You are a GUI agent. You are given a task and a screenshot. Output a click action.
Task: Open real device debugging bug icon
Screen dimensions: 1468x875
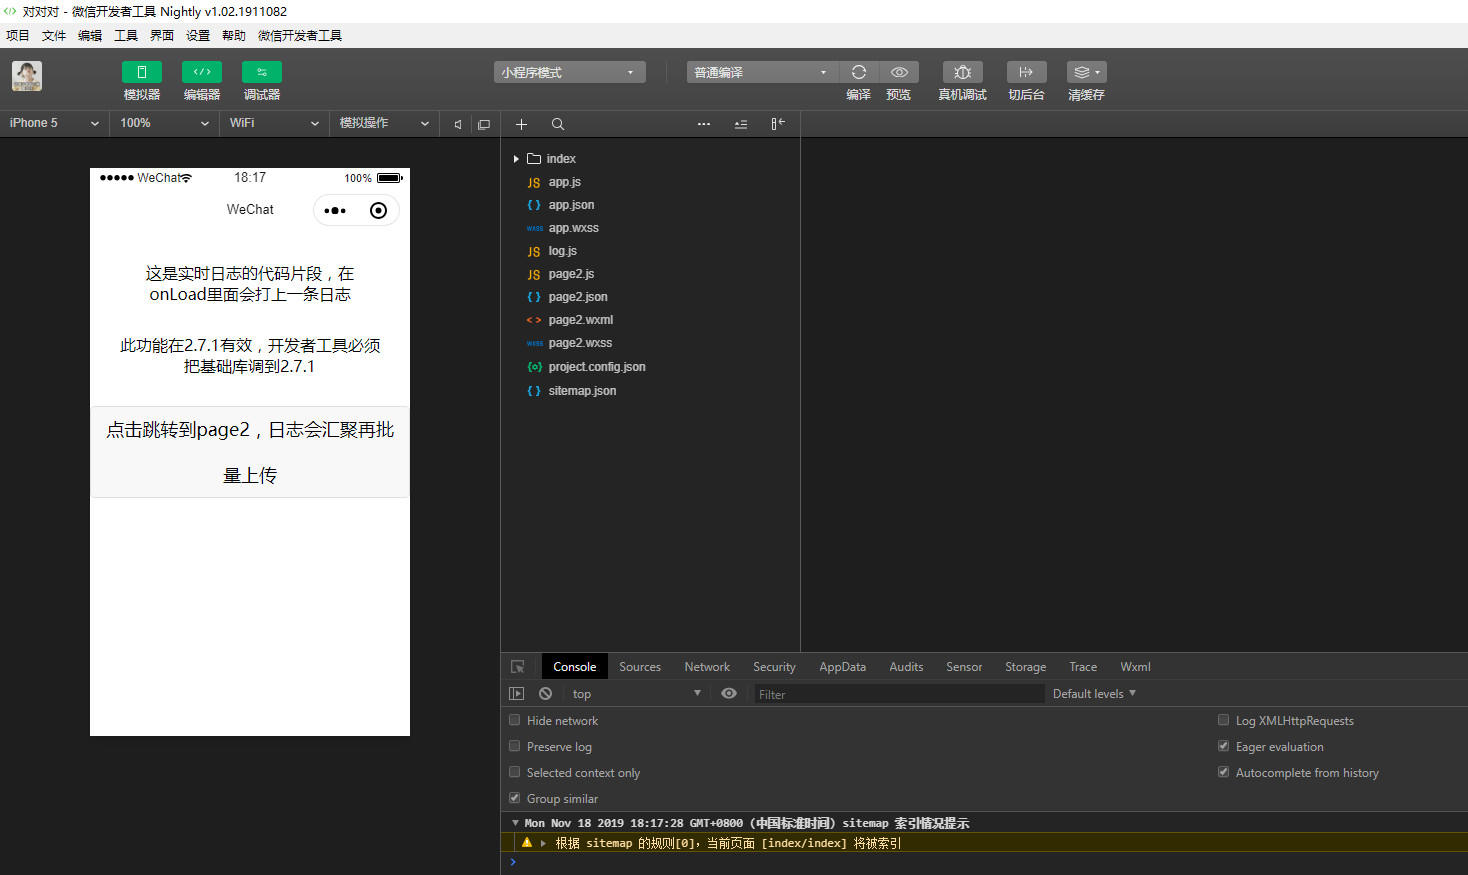point(963,72)
